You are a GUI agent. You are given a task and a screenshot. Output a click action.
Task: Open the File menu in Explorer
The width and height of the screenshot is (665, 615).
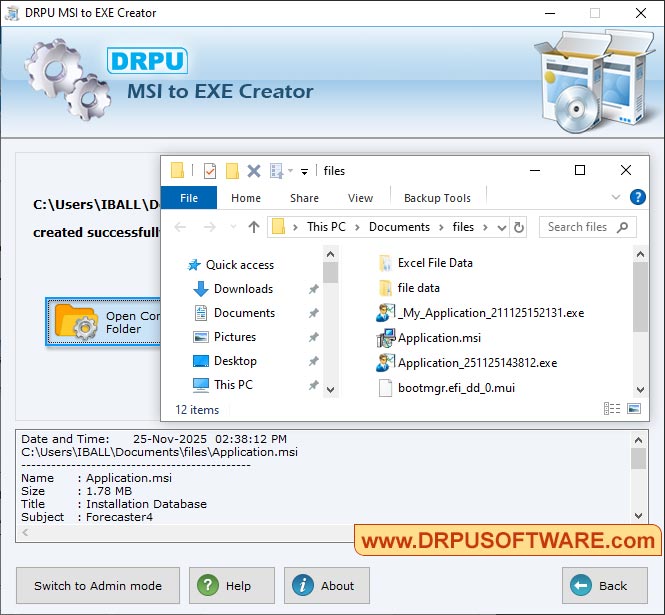click(x=189, y=198)
